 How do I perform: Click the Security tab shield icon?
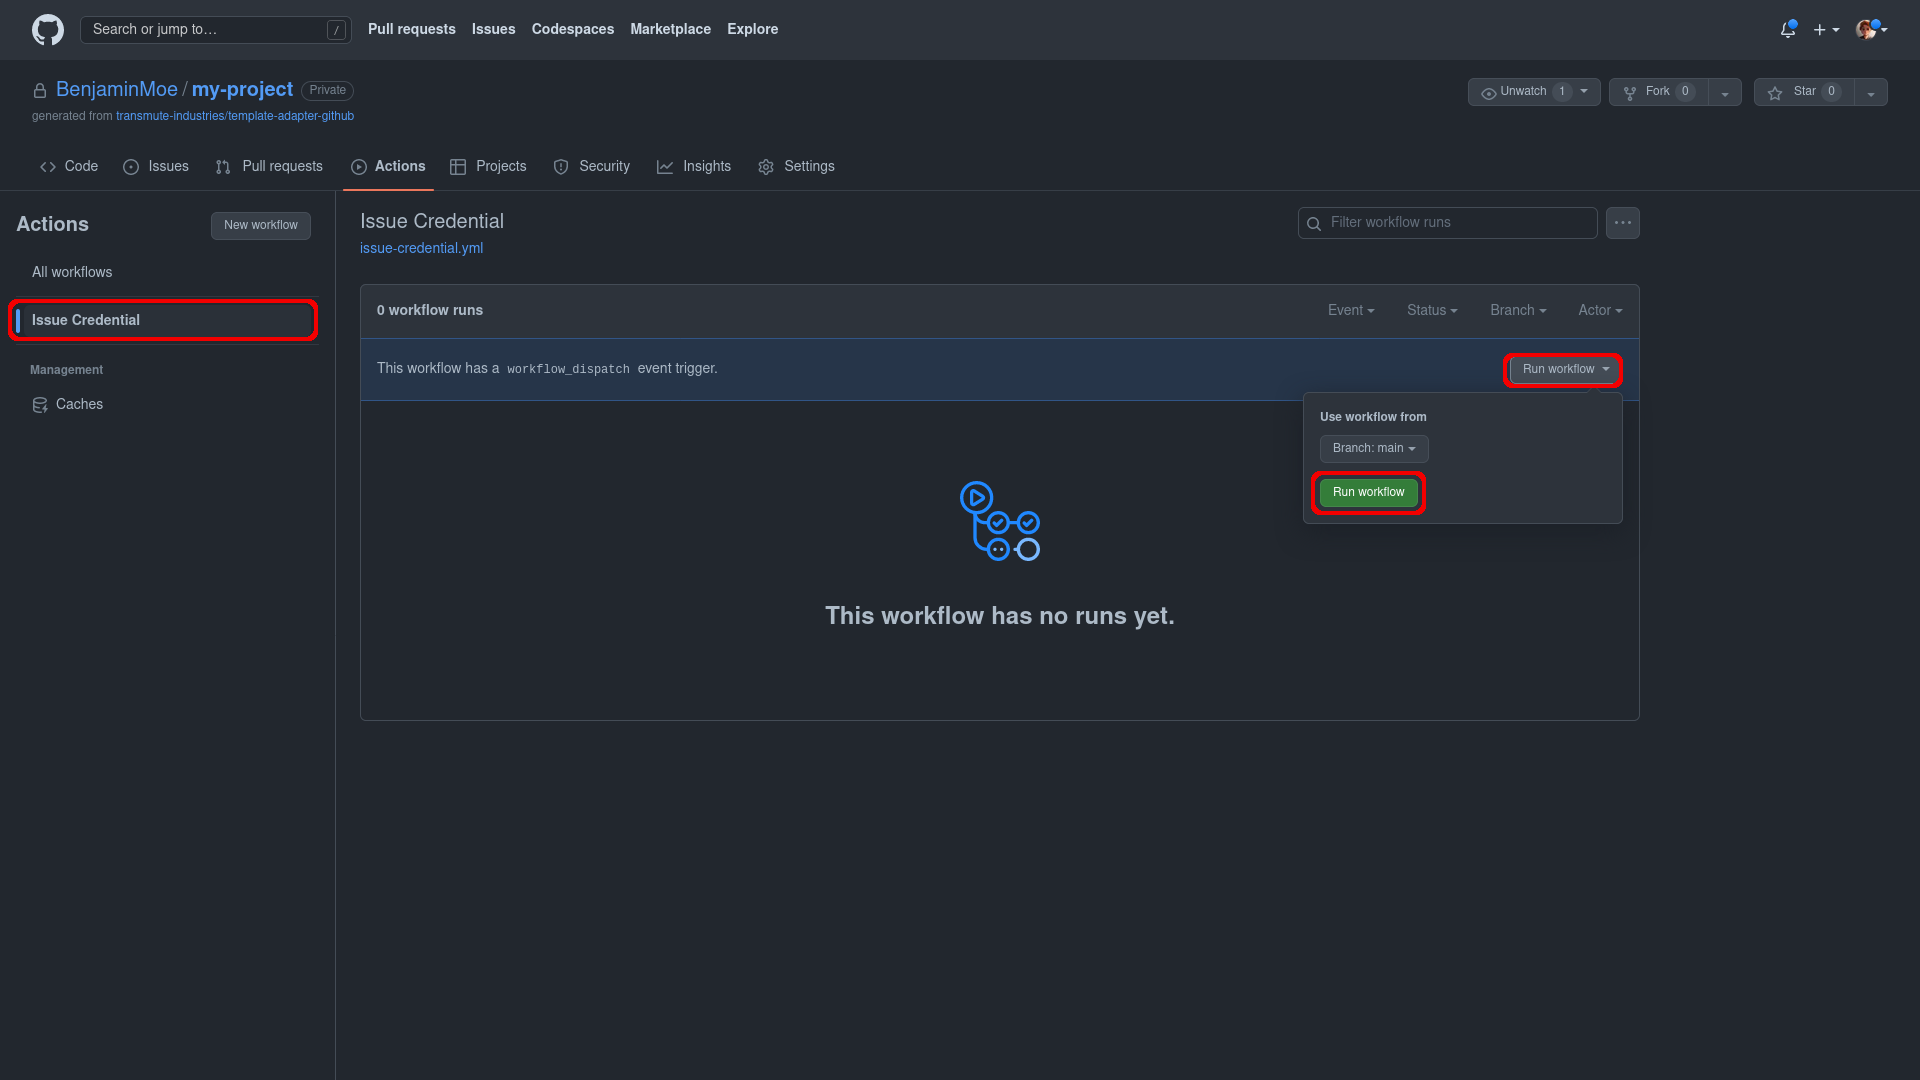coord(561,167)
